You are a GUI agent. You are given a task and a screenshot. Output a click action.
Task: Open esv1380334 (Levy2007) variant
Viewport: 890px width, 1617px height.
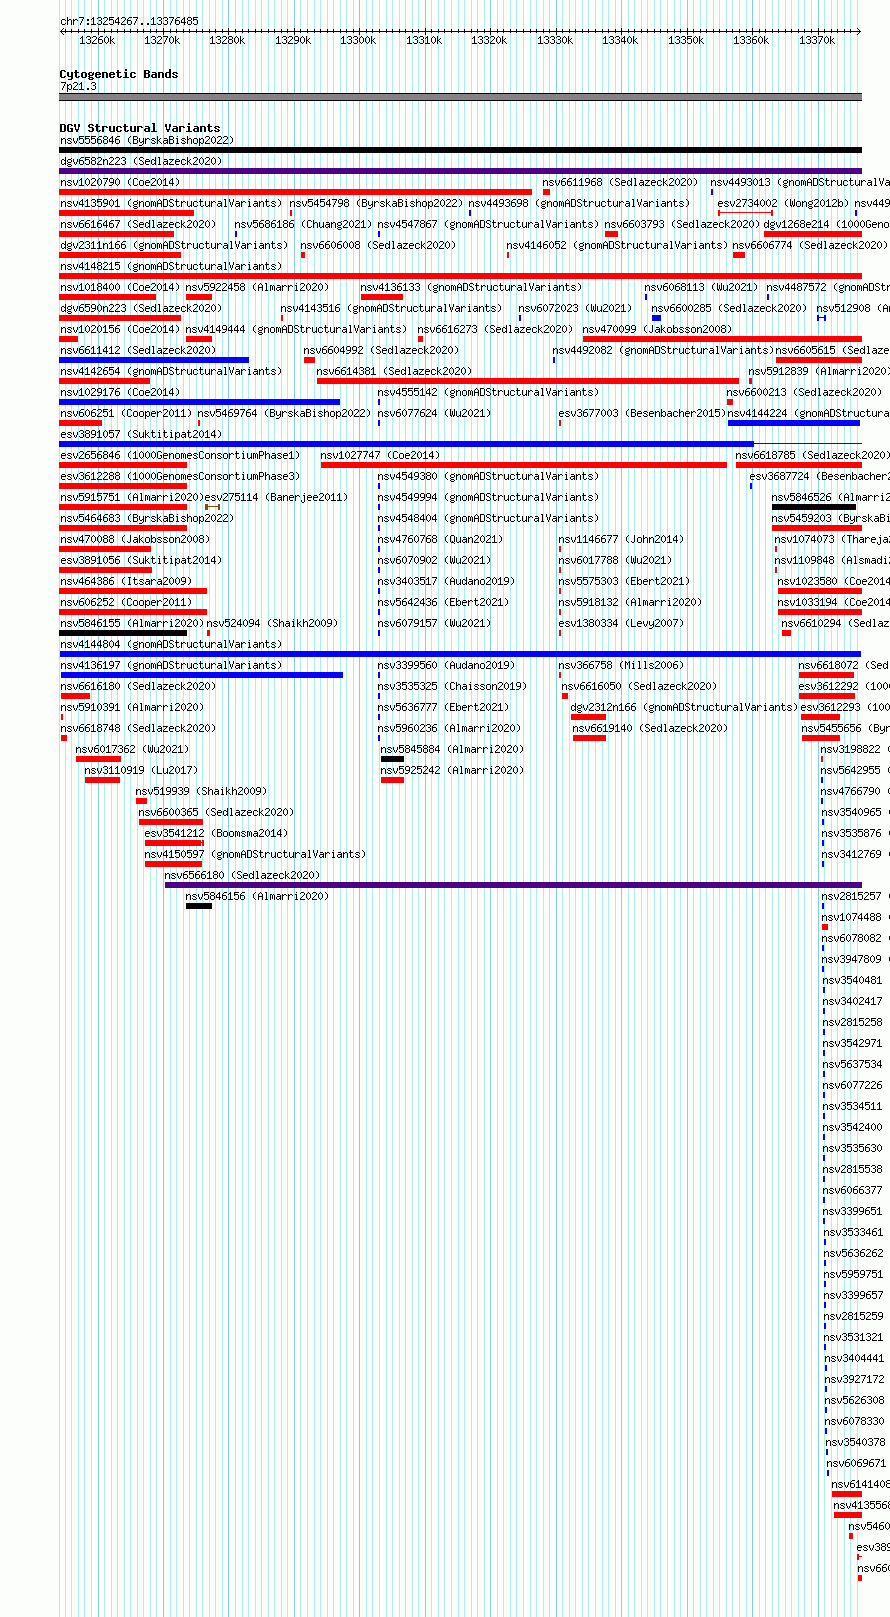pyautogui.click(x=622, y=623)
